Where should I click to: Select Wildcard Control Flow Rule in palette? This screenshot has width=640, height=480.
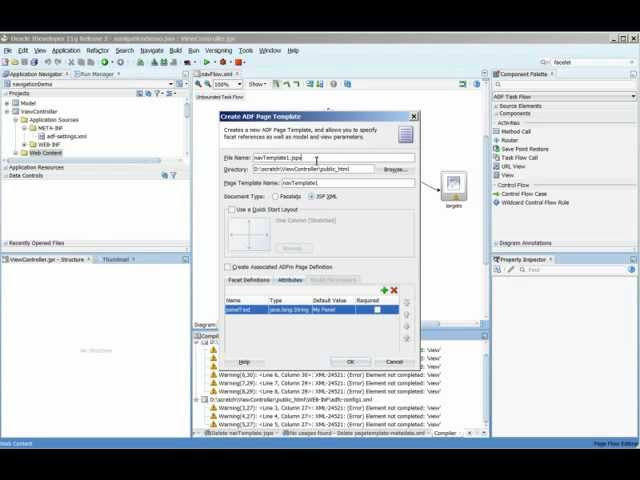click(535, 202)
